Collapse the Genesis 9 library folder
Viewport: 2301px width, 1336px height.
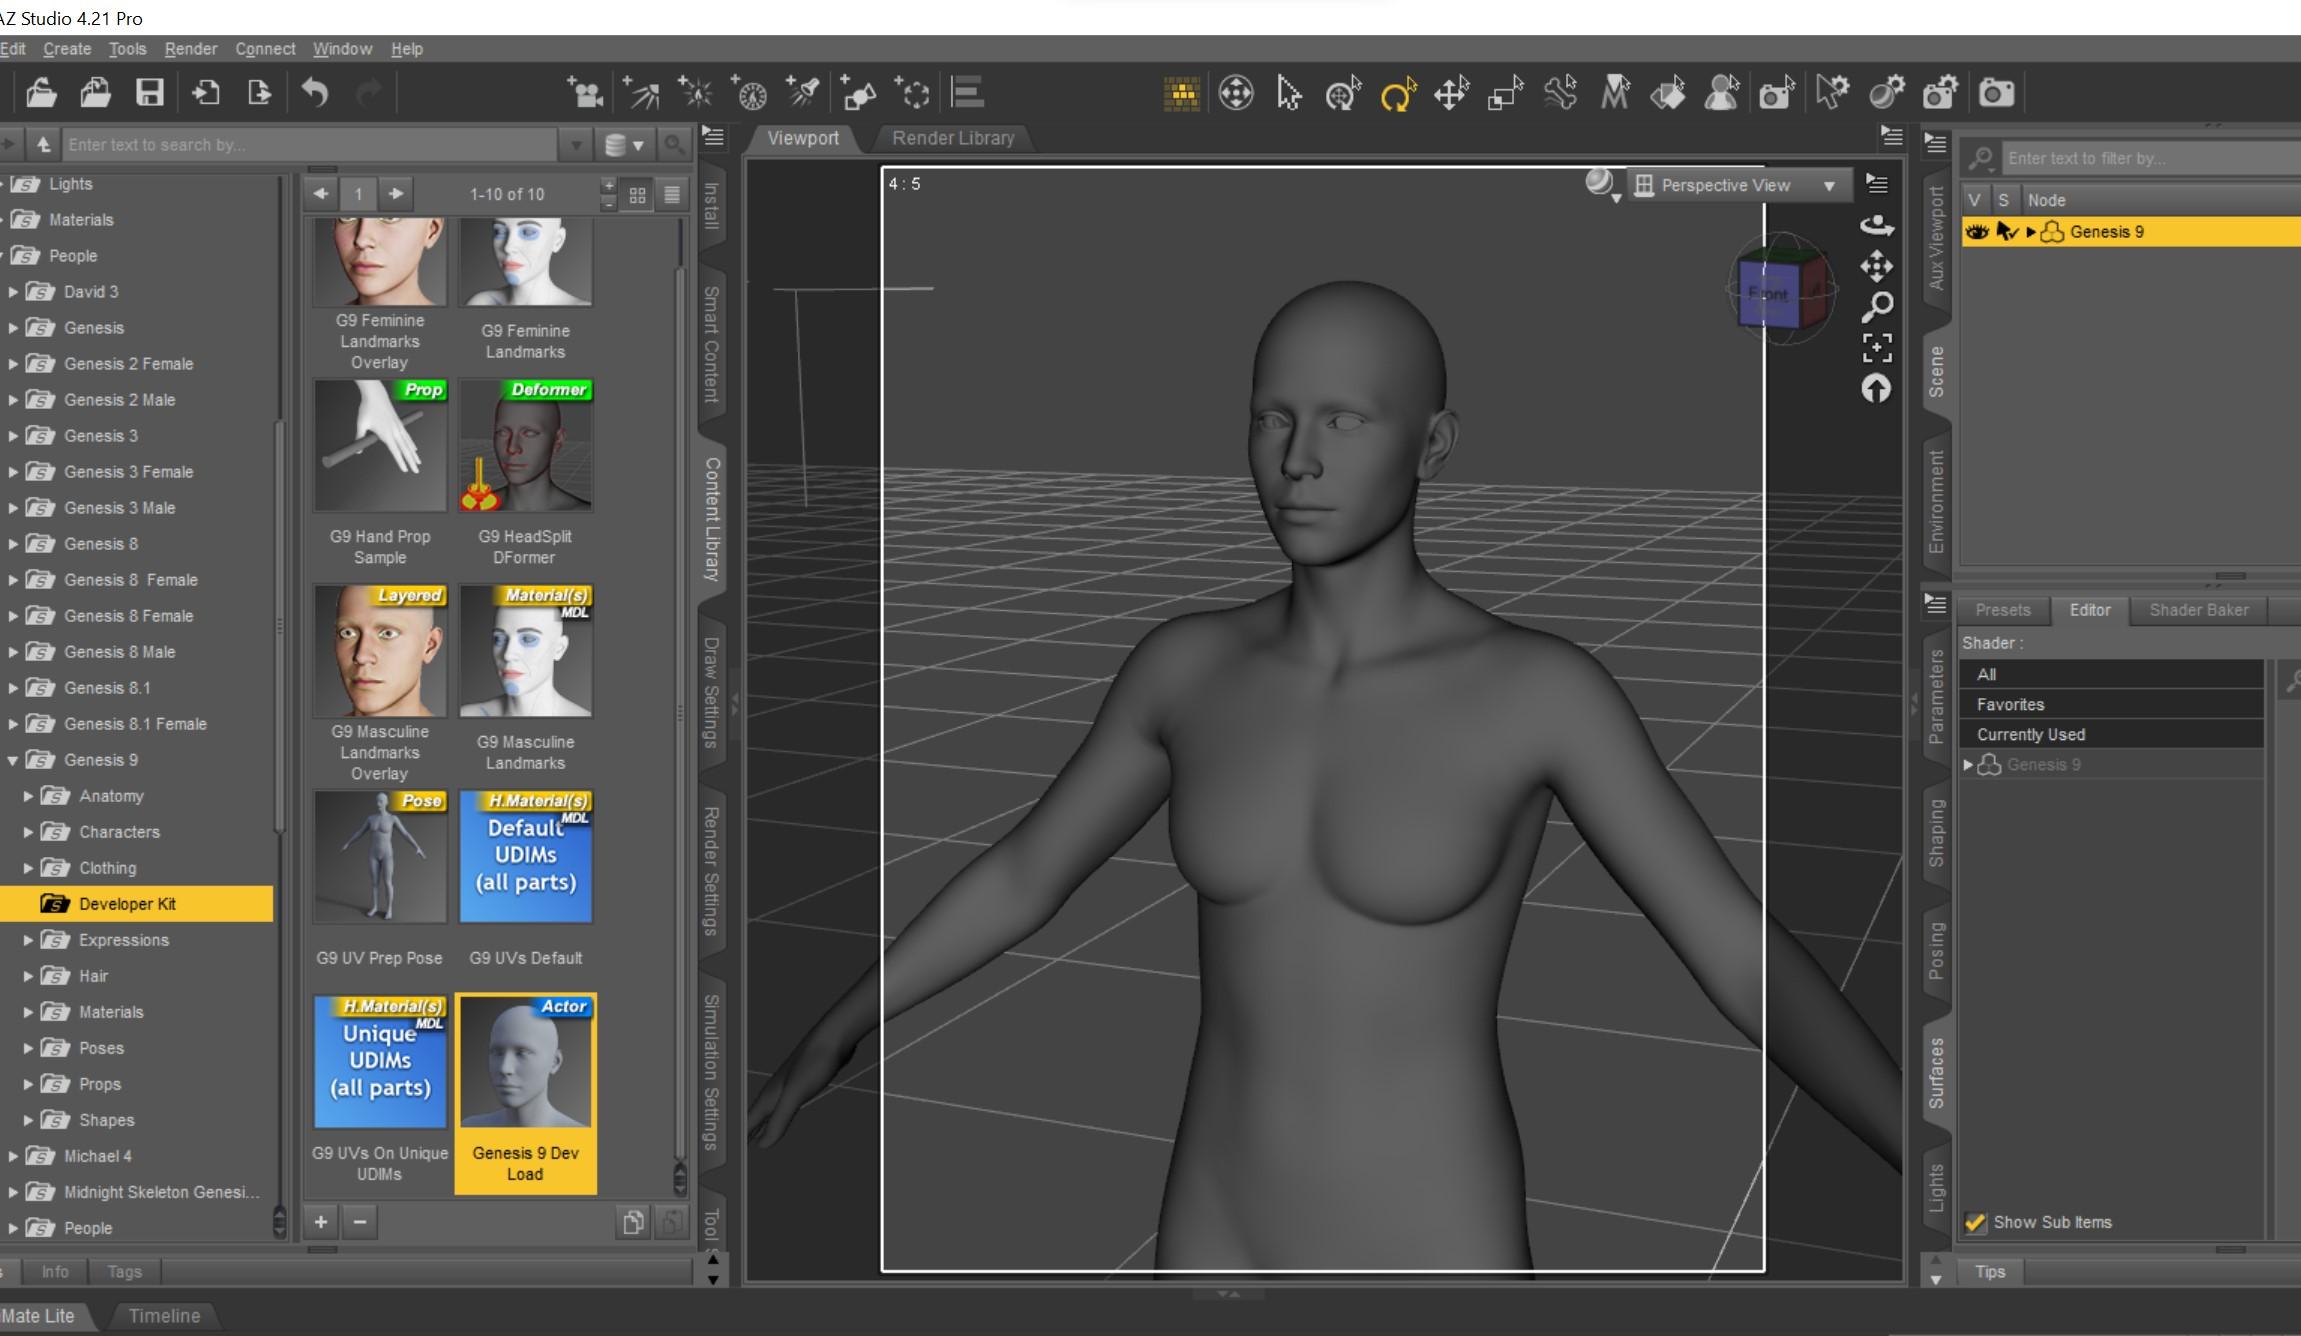point(13,760)
